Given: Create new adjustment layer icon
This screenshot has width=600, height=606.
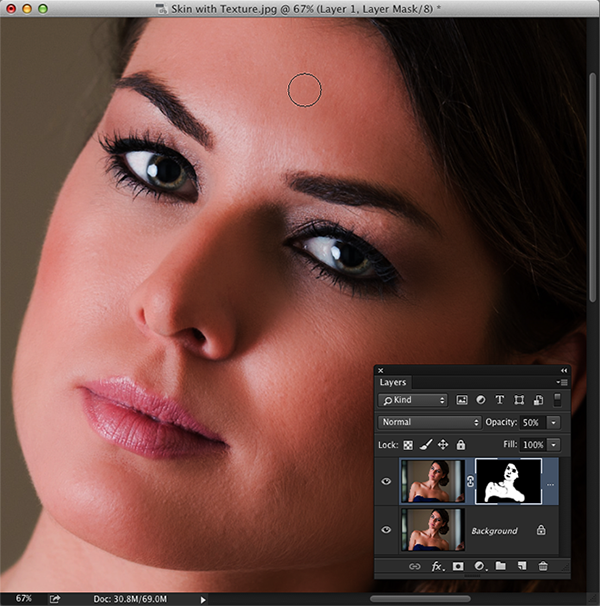Looking at the screenshot, I should [x=480, y=566].
